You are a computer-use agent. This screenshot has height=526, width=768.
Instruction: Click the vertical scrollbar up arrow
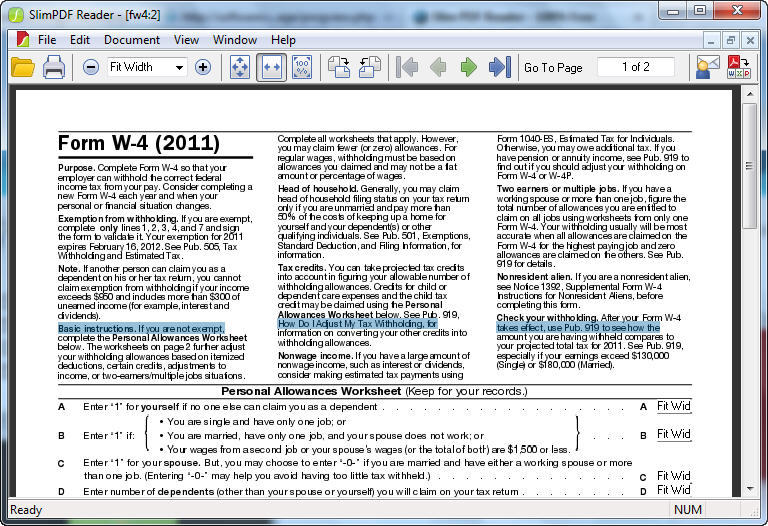point(750,94)
